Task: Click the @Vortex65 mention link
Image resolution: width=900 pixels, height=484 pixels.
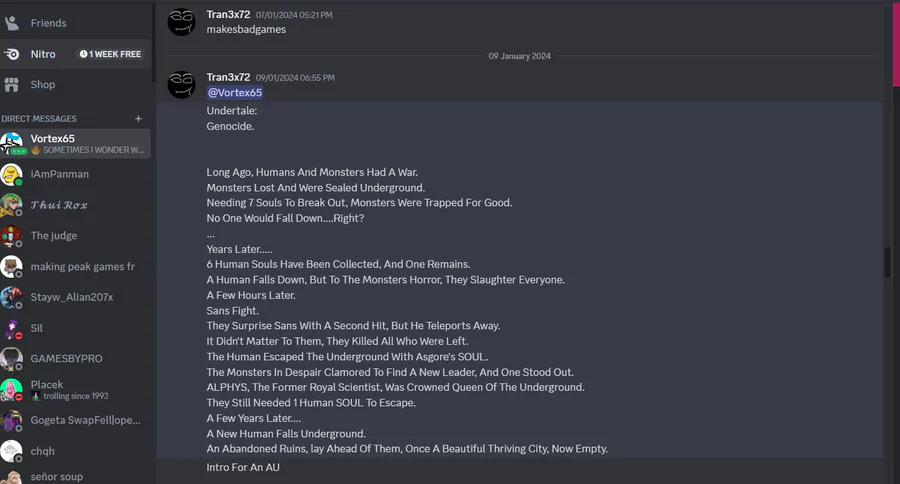Action: click(234, 93)
